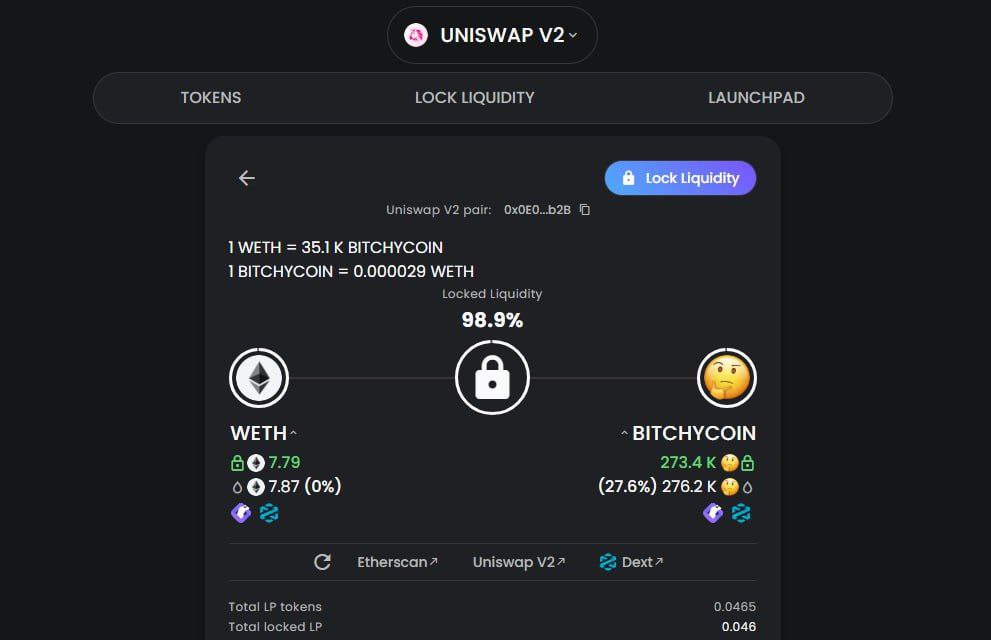
Task: Click the WETH liquidity value 7.87 (0%)
Action: click(x=305, y=486)
